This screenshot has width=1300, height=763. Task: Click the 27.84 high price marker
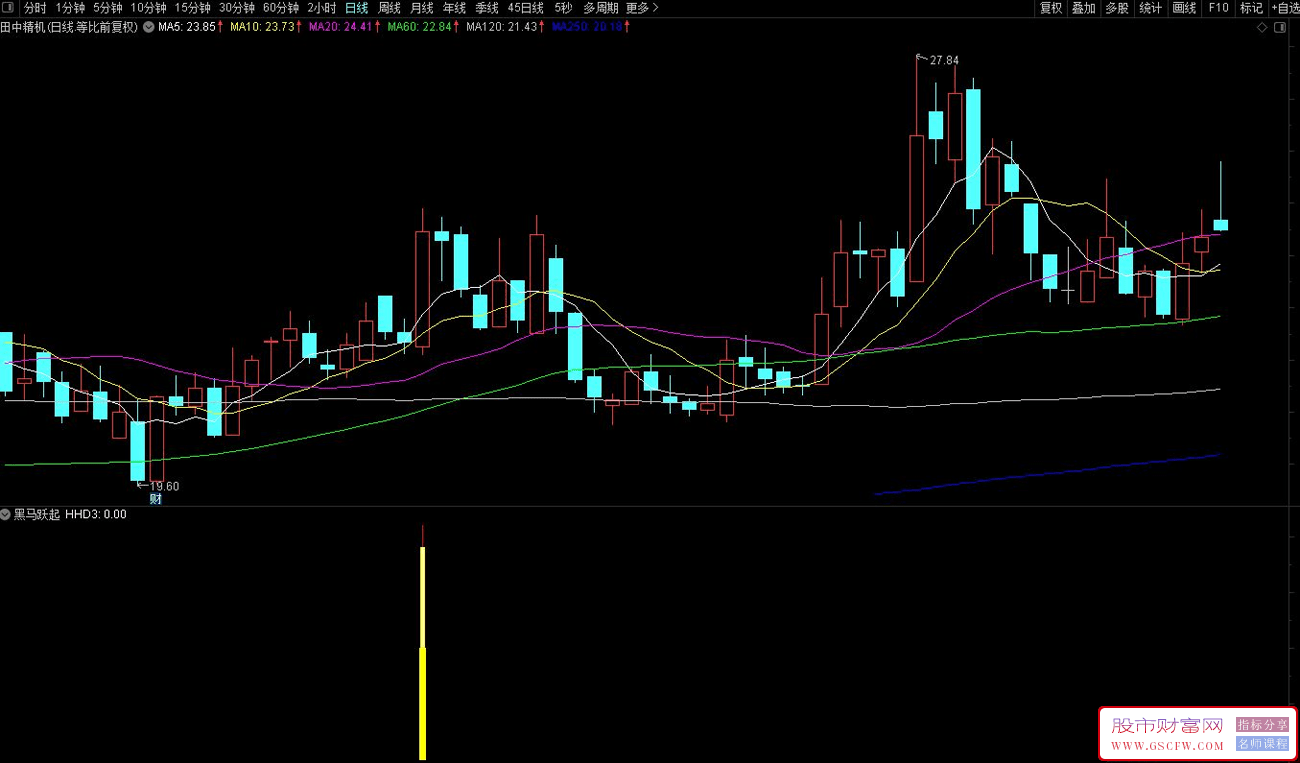[x=944, y=61]
